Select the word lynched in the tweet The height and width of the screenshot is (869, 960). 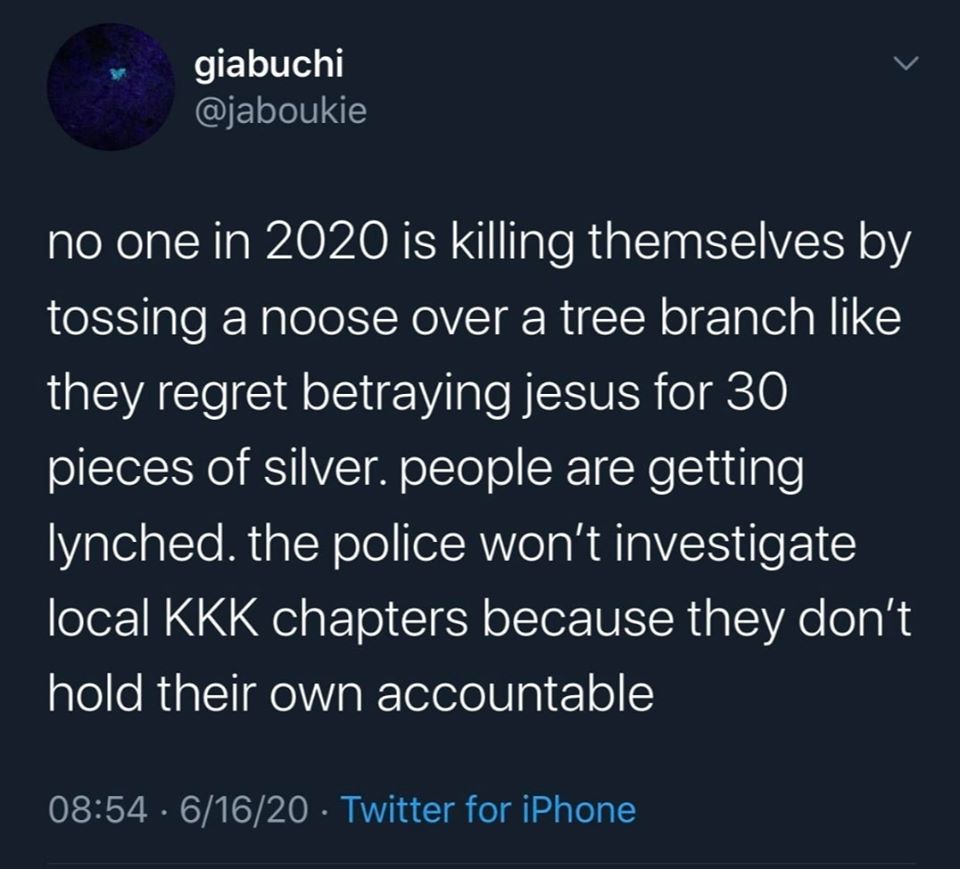(135, 541)
